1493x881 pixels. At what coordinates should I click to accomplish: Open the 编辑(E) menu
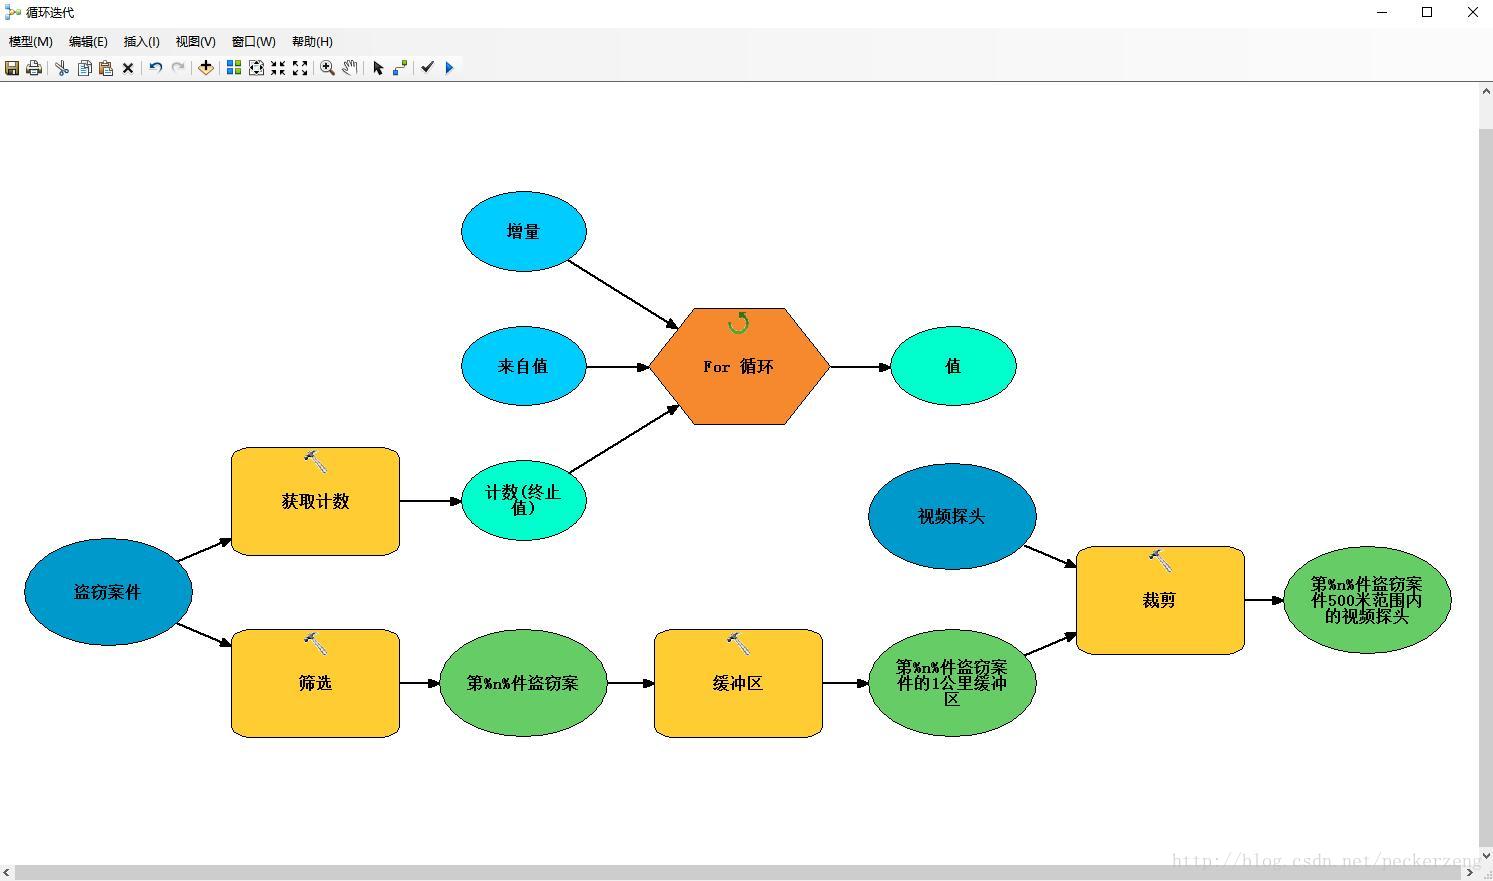click(88, 42)
